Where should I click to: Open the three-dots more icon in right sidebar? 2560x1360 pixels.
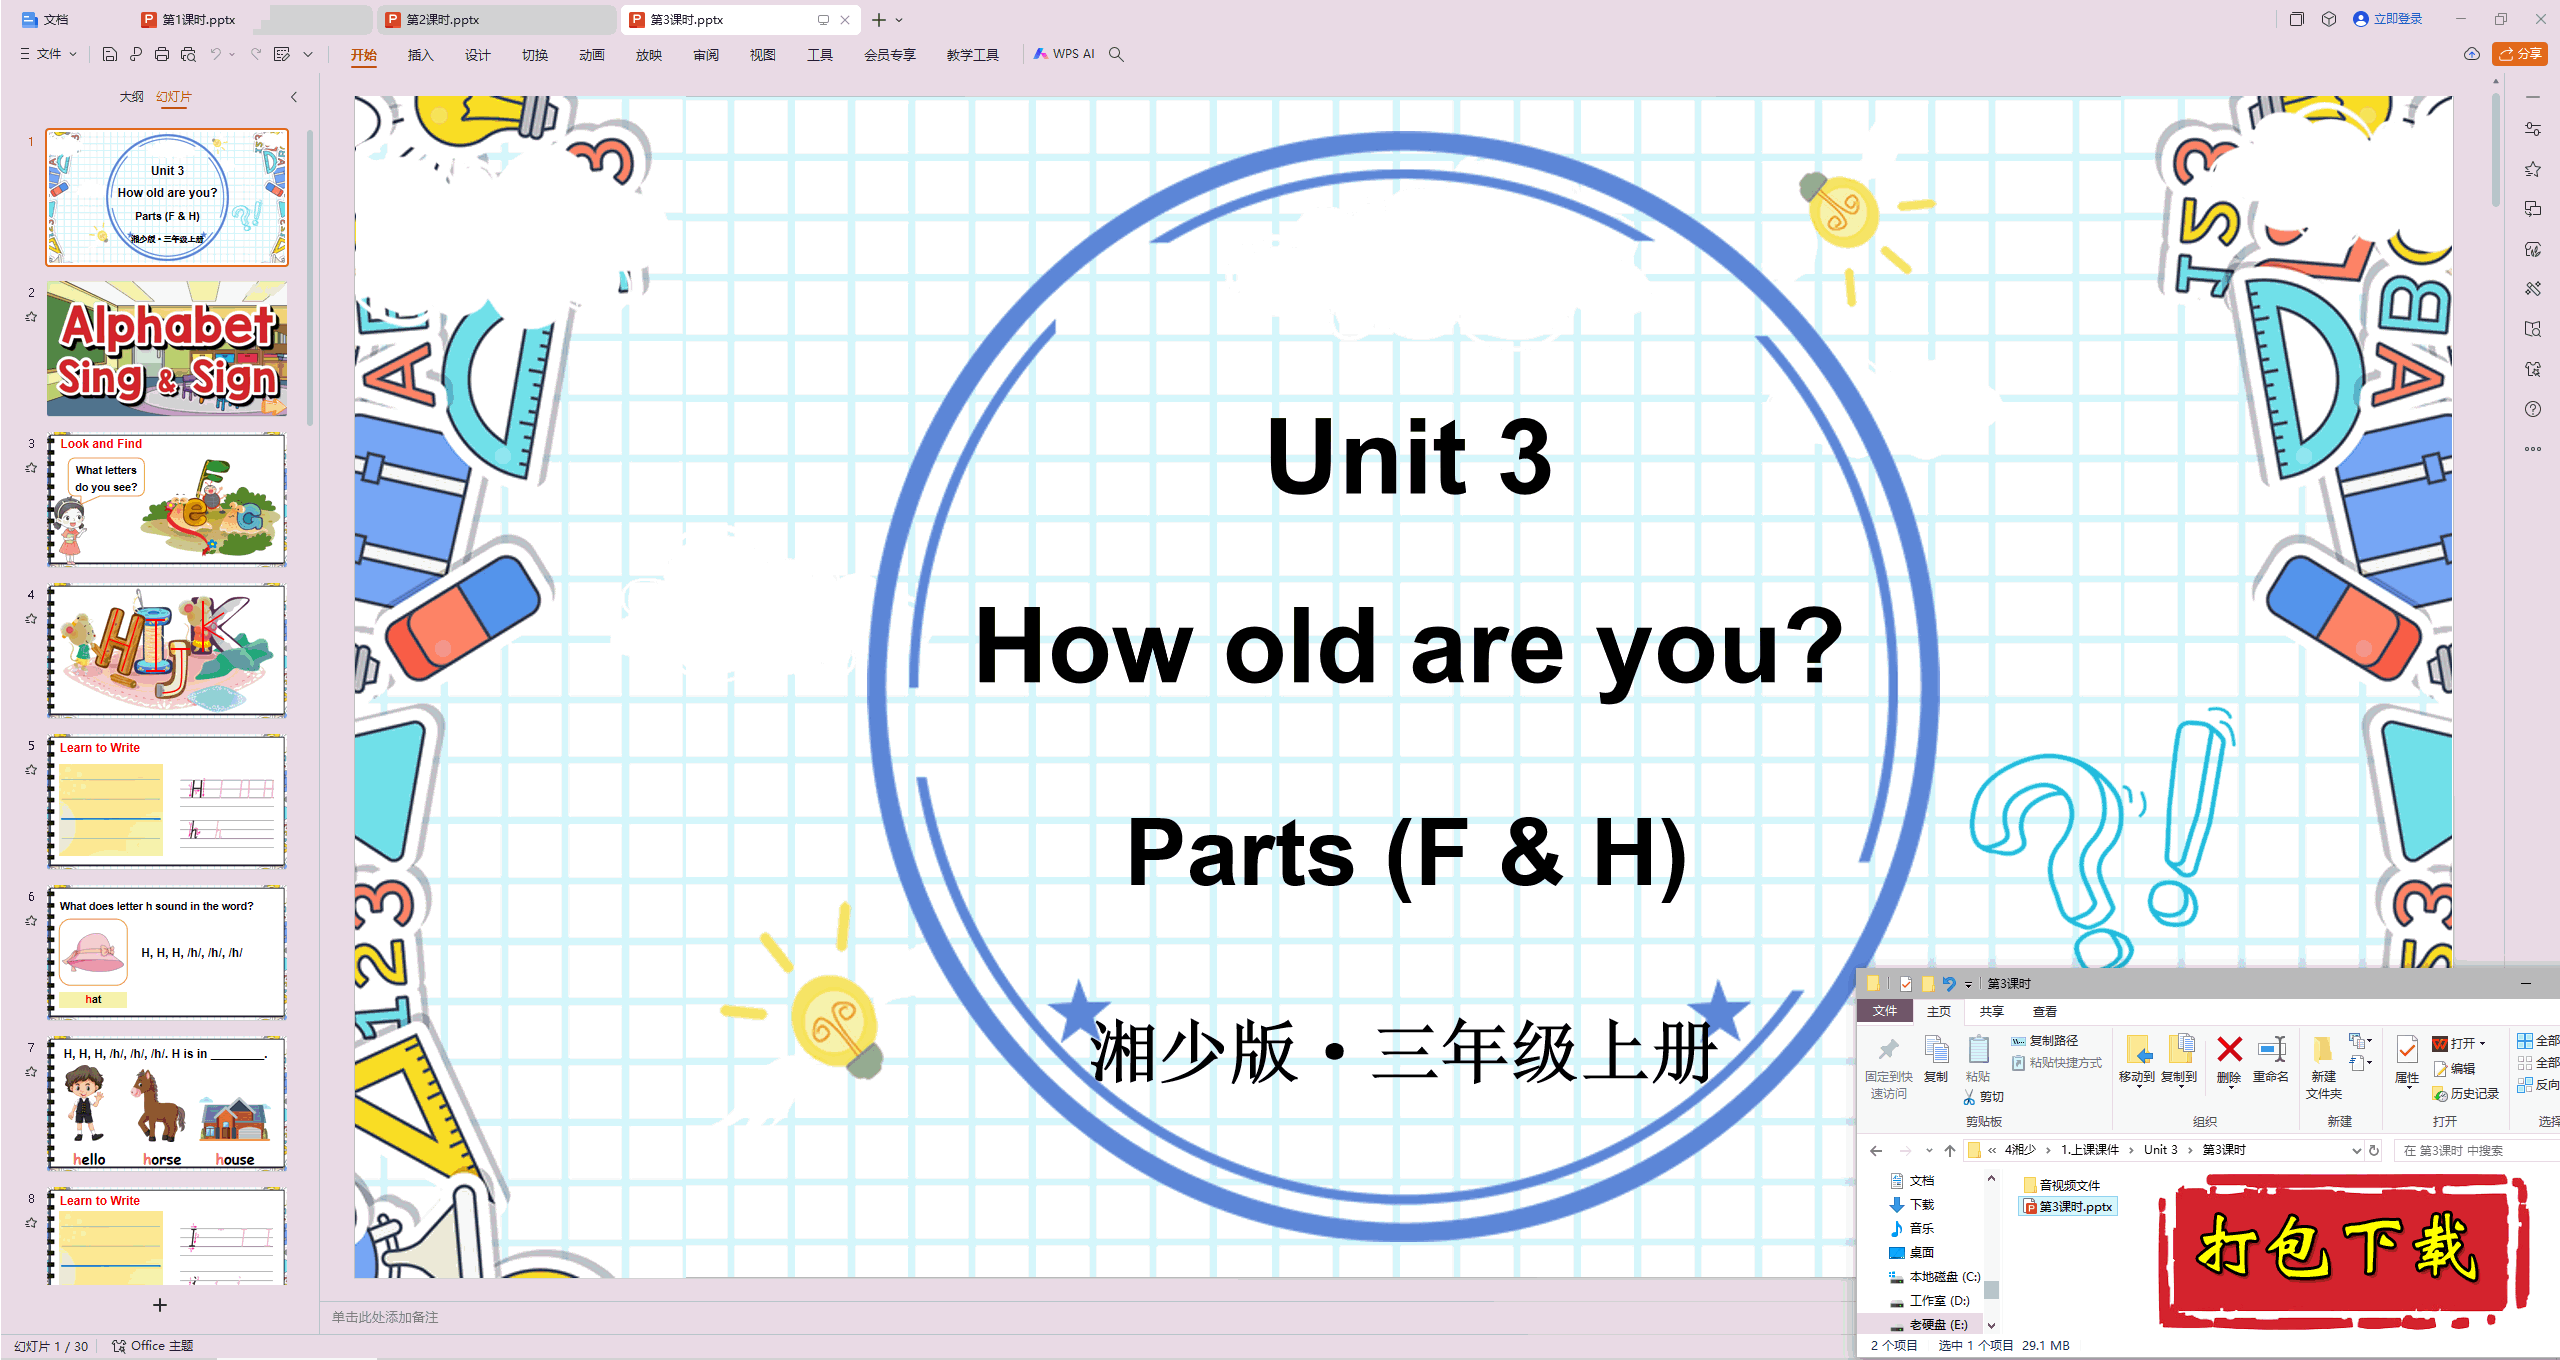(x=2533, y=449)
